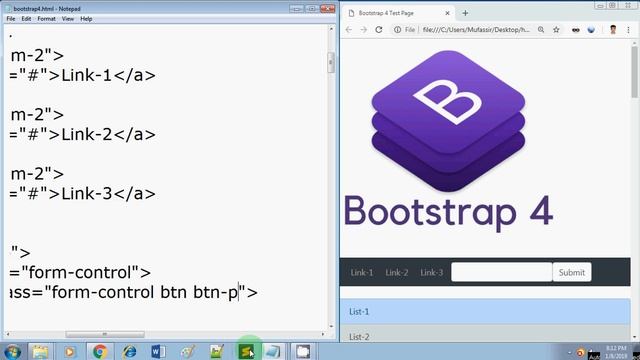
Task: Switch to Chrome from taskbar
Action: 100,351
